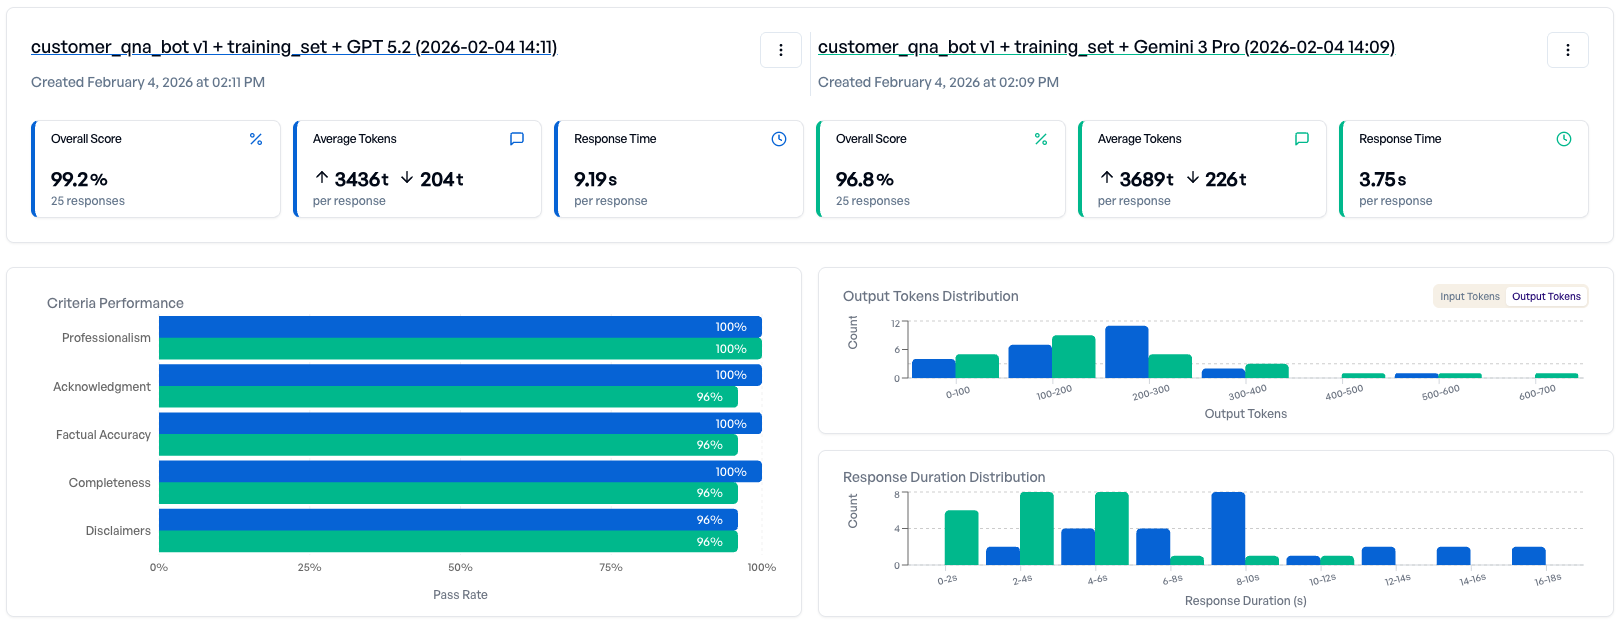This screenshot has width=1623, height=628.
Task: Click the green Acknowledgment 96% bar
Action: tap(448, 397)
